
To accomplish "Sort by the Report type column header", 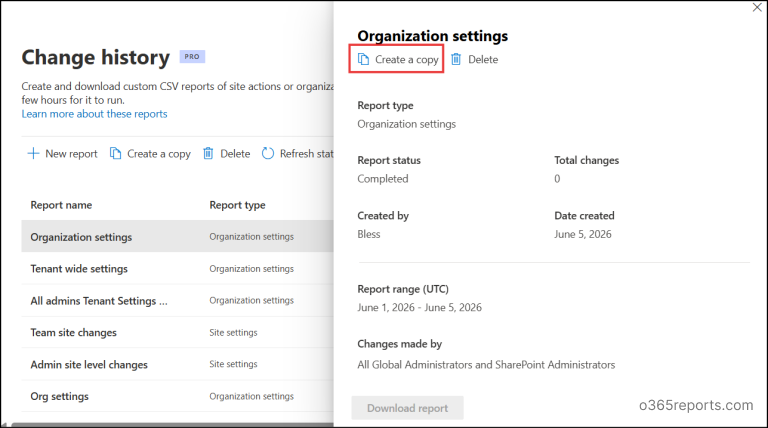I will (x=238, y=205).
